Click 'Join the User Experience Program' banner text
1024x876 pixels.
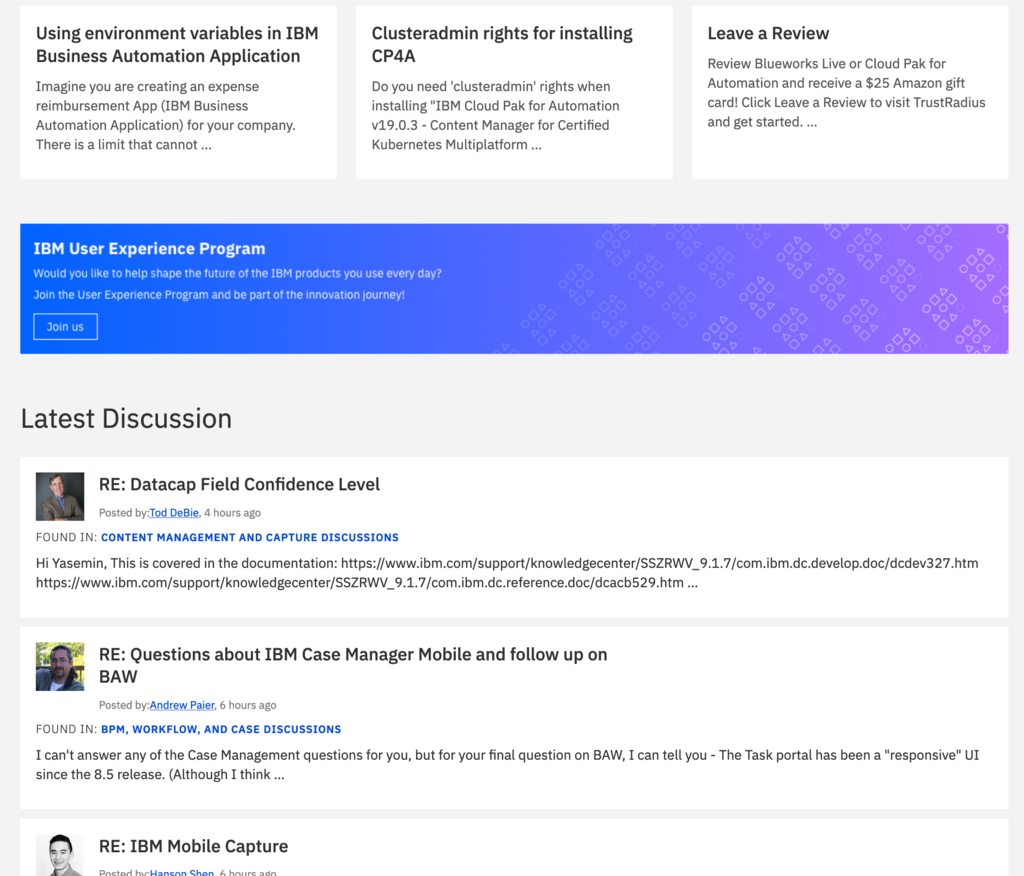(219, 295)
